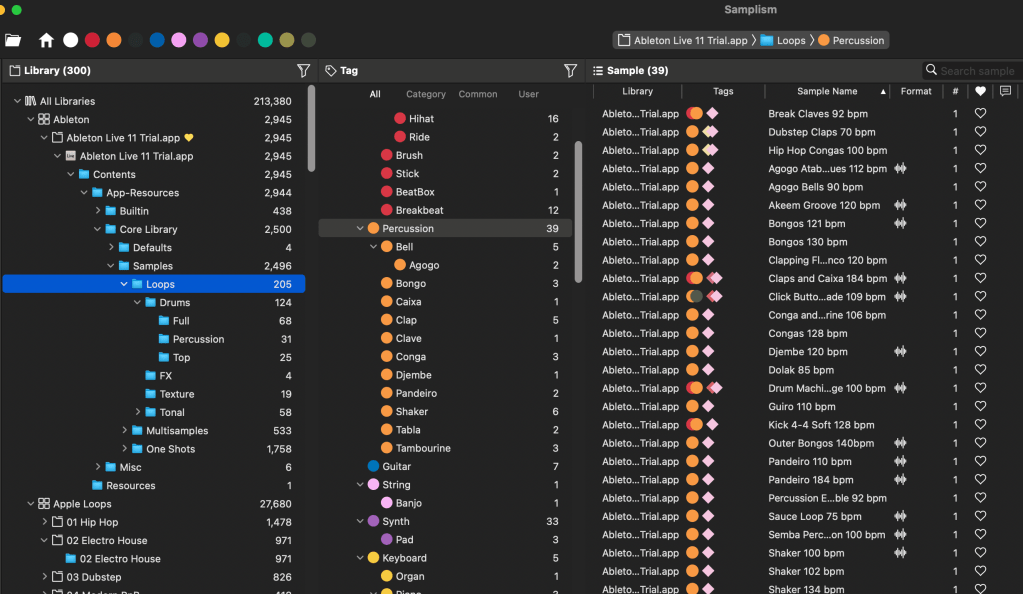1023x594 pixels.
Task: Sort by the Sample Name column header
Action: [827, 91]
